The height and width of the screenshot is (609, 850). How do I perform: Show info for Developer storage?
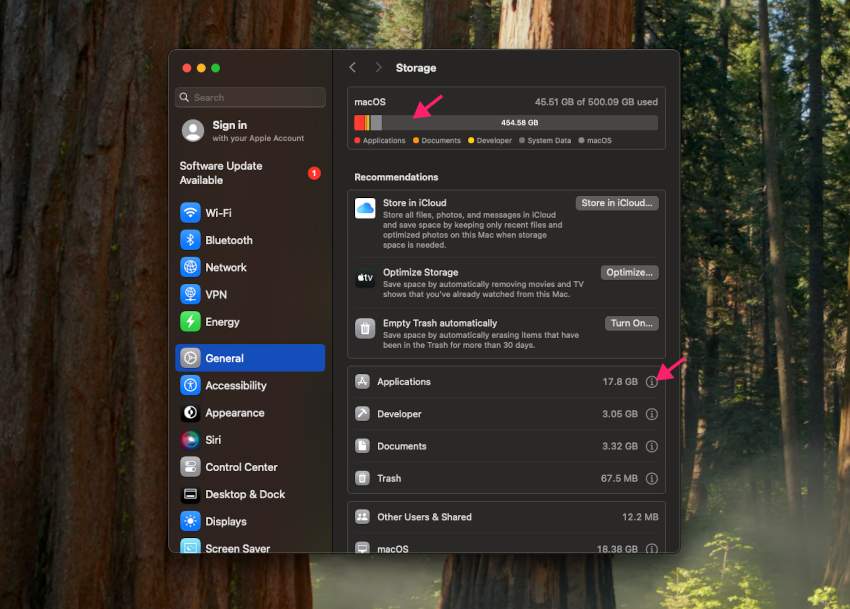coord(652,414)
